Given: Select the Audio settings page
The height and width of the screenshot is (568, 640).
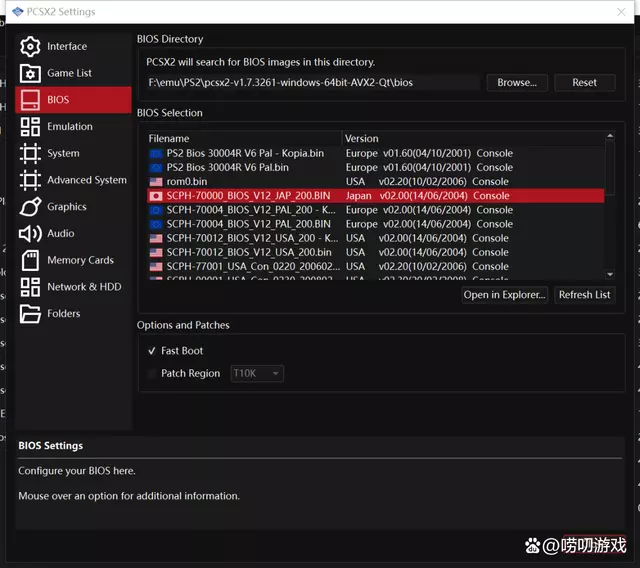Looking at the screenshot, I should point(73,233).
